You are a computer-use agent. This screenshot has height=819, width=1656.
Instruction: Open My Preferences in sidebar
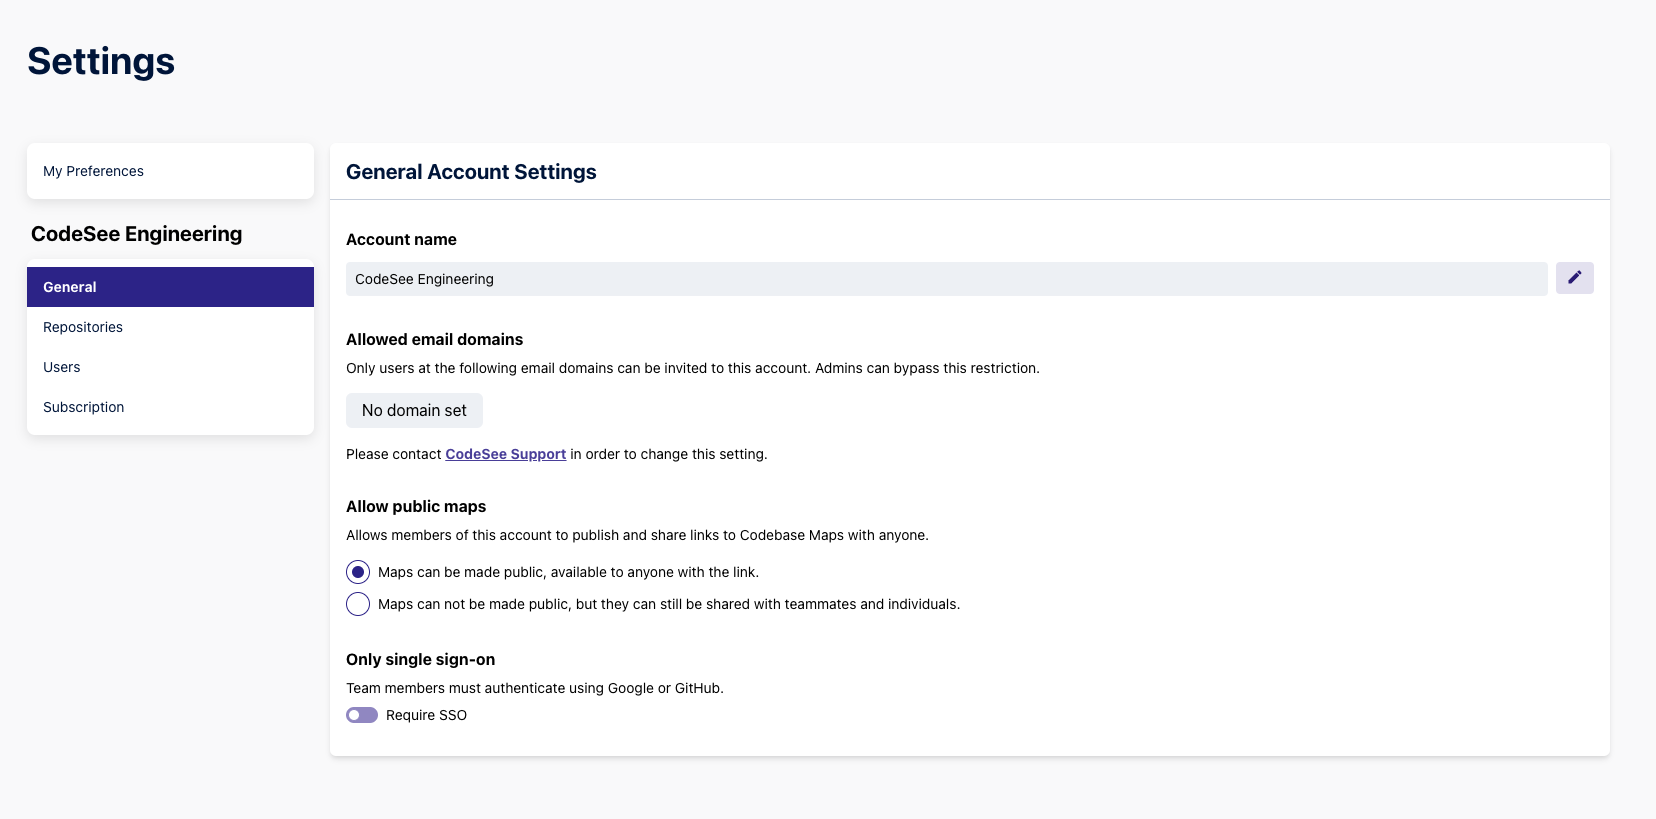[170, 171]
